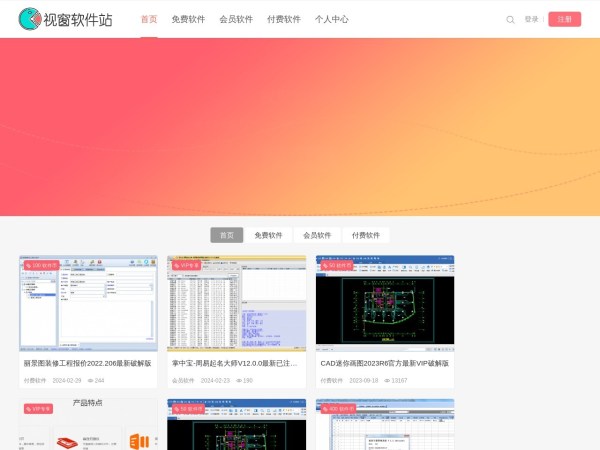Screen dimensions: 600x450
Task: Click title CAD迷你画图2023R6官方最新VIP破解版
Action: pos(385,363)
